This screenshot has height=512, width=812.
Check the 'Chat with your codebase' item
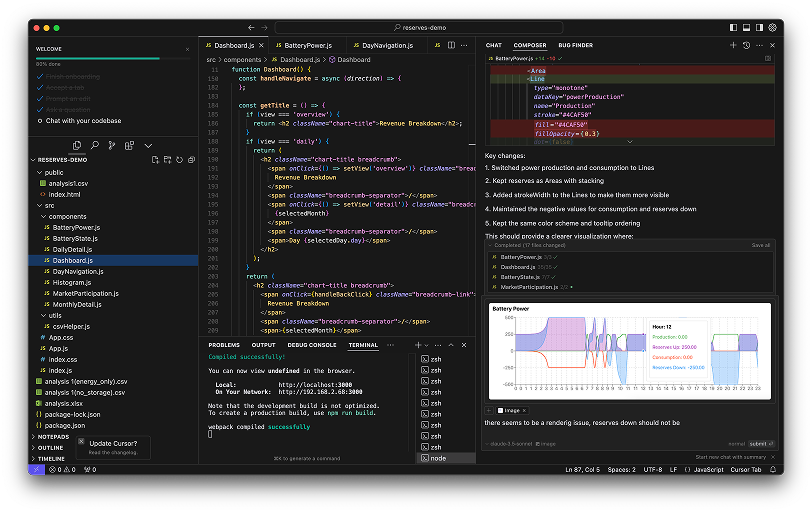tap(40, 121)
